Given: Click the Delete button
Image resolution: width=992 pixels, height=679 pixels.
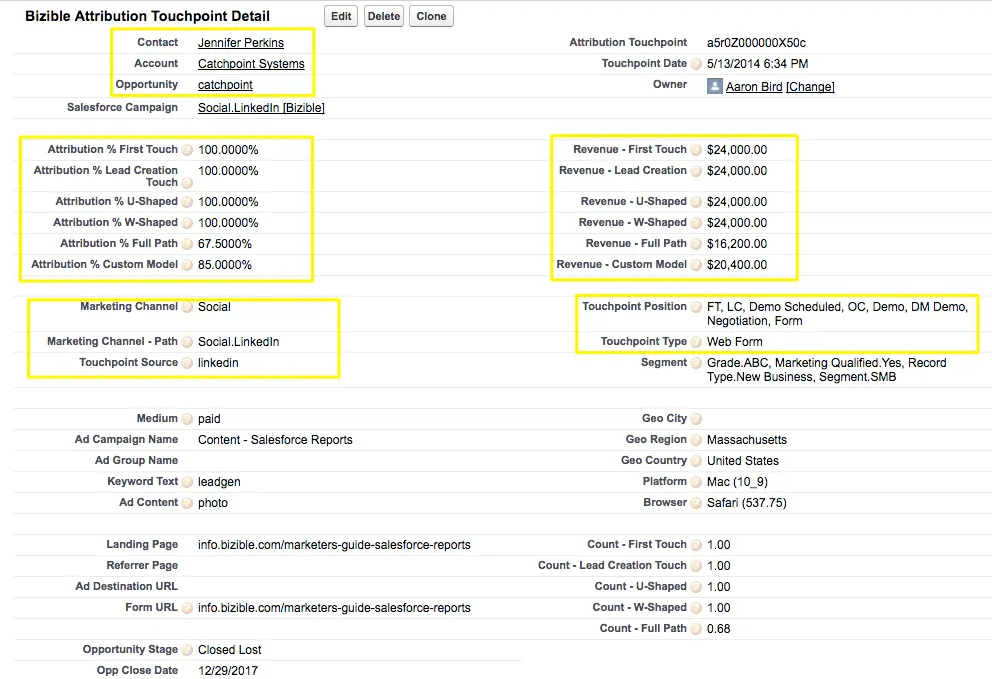Looking at the screenshot, I should tap(384, 16).
